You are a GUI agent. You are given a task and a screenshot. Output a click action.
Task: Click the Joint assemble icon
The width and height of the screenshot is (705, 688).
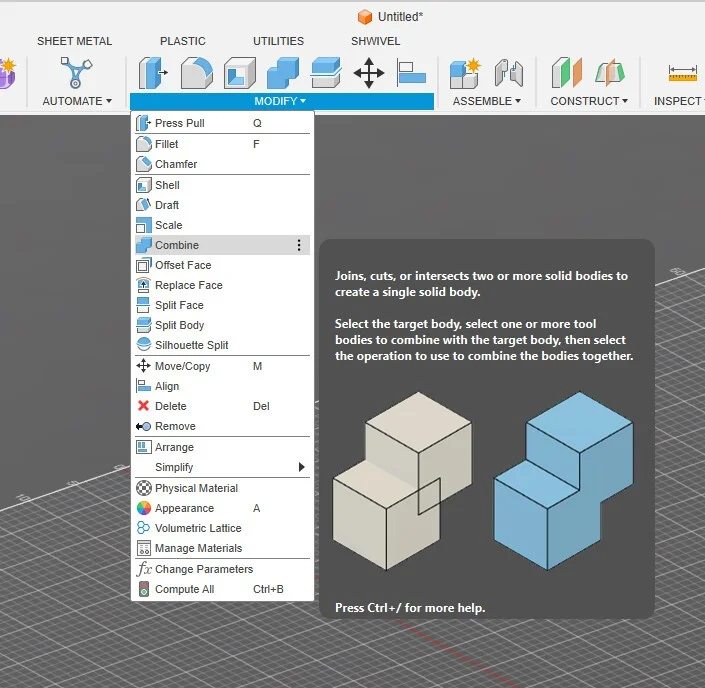tap(509, 72)
